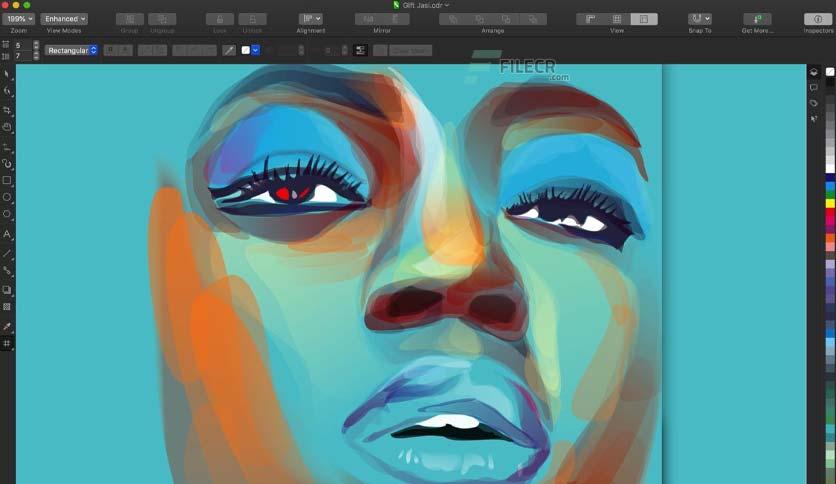Open the Inspectors panel
This screenshot has height=484, width=836.
point(818,19)
